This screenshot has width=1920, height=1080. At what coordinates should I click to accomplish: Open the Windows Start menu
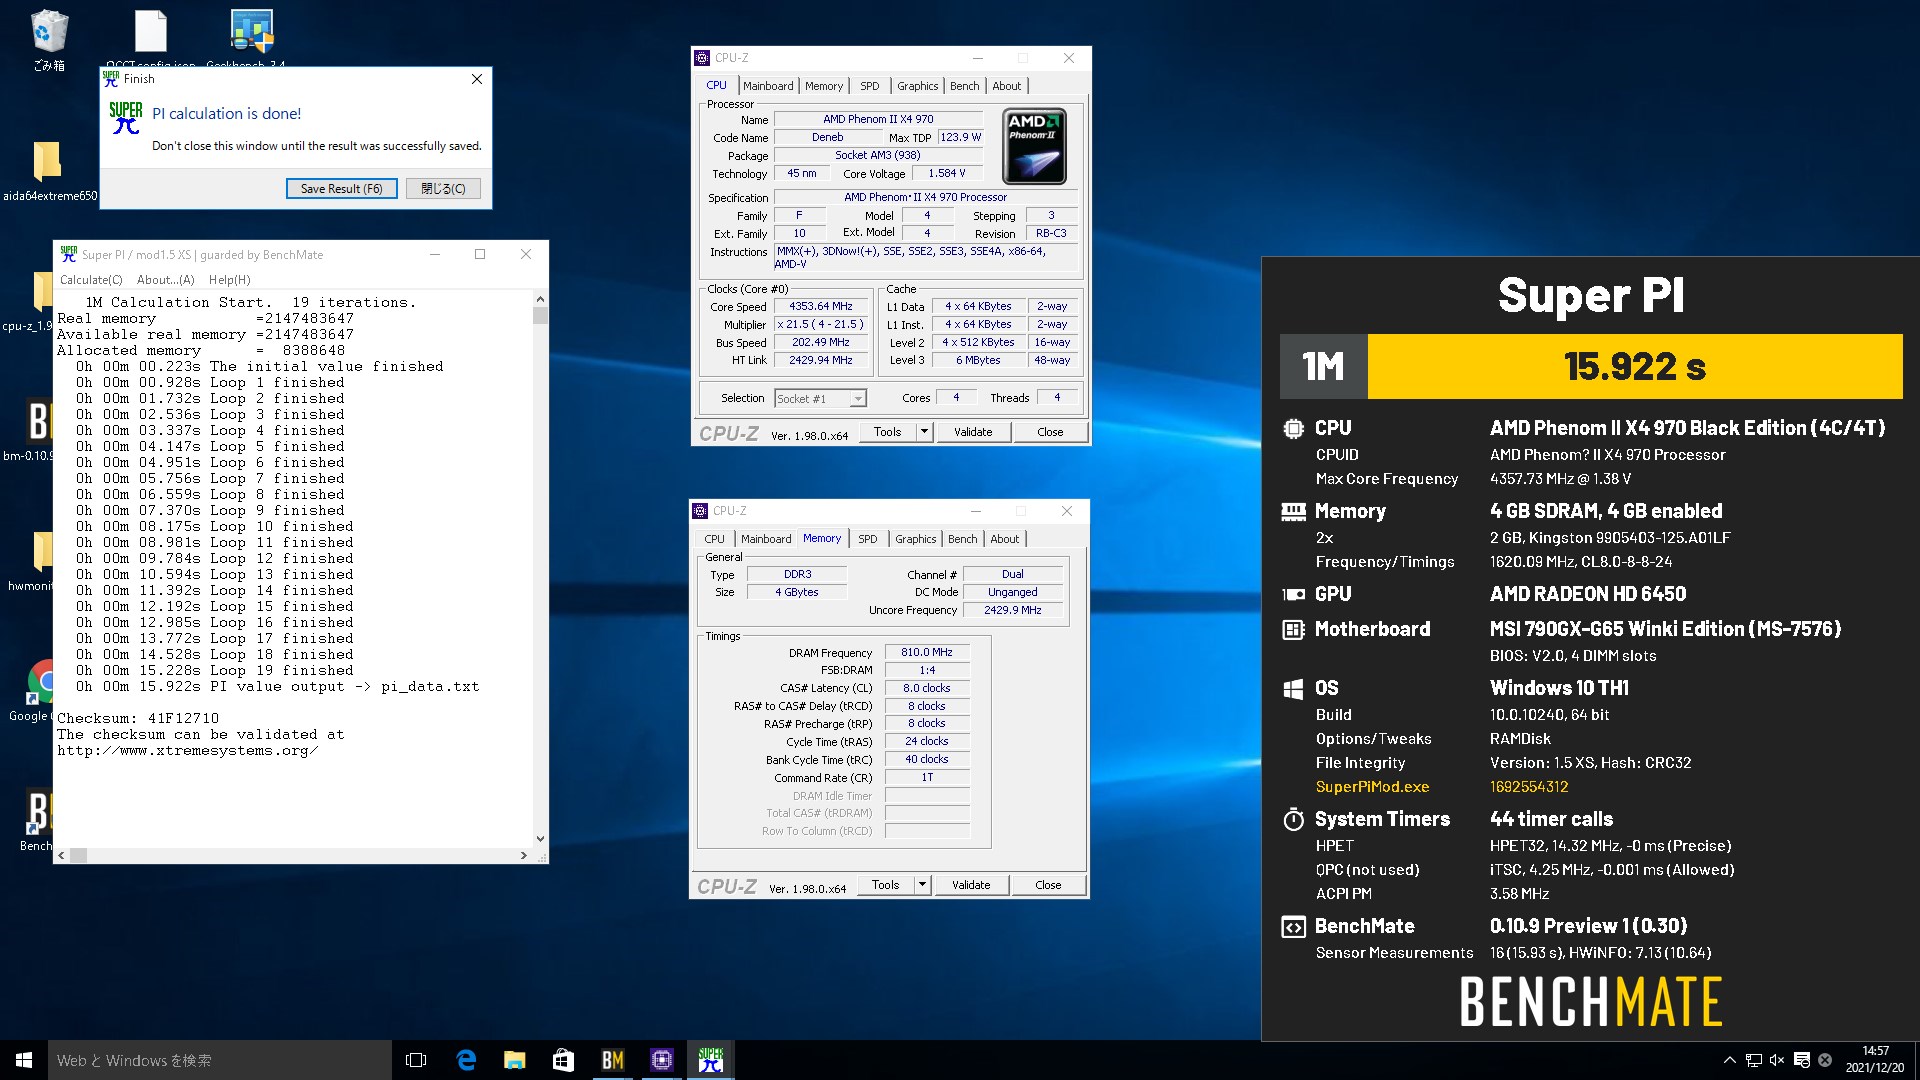pos(24,1060)
